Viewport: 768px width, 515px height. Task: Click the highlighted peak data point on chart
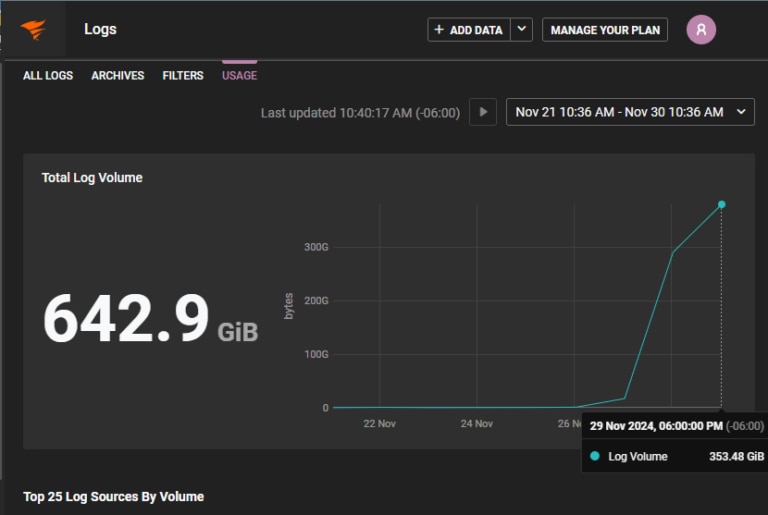point(721,204)
